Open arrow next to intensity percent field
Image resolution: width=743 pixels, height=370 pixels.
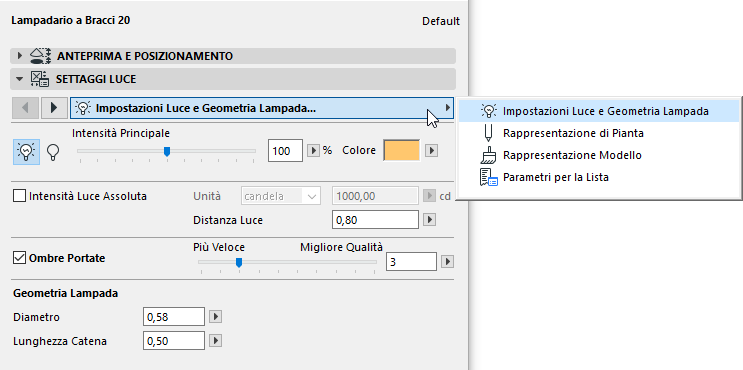coord(313,151)
